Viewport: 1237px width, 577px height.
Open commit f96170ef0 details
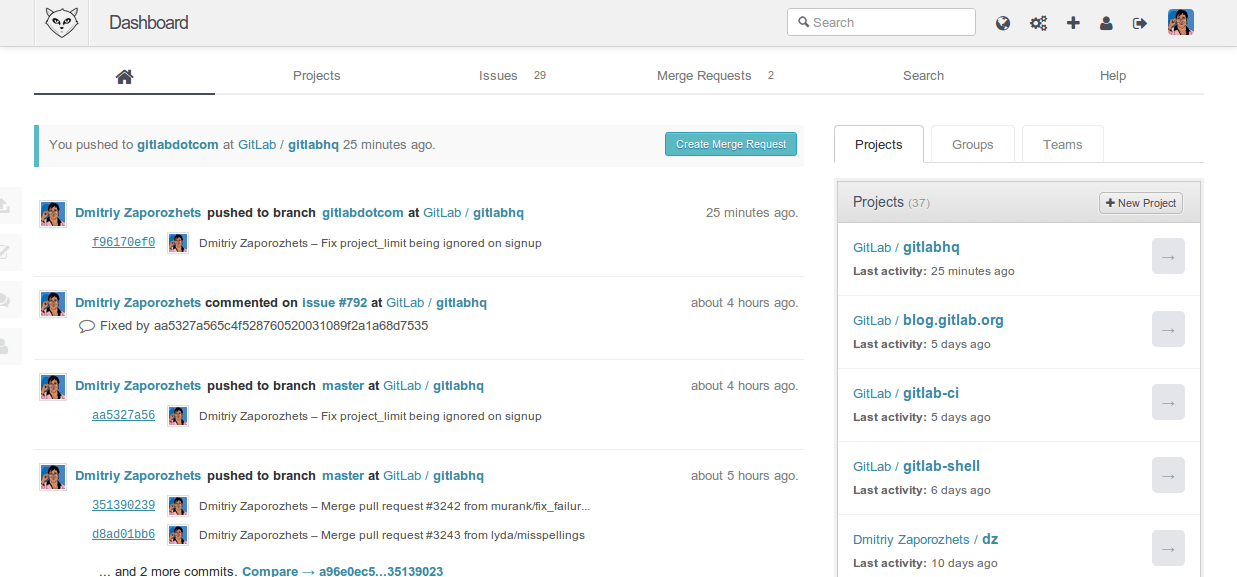click(x=123, y=242)
